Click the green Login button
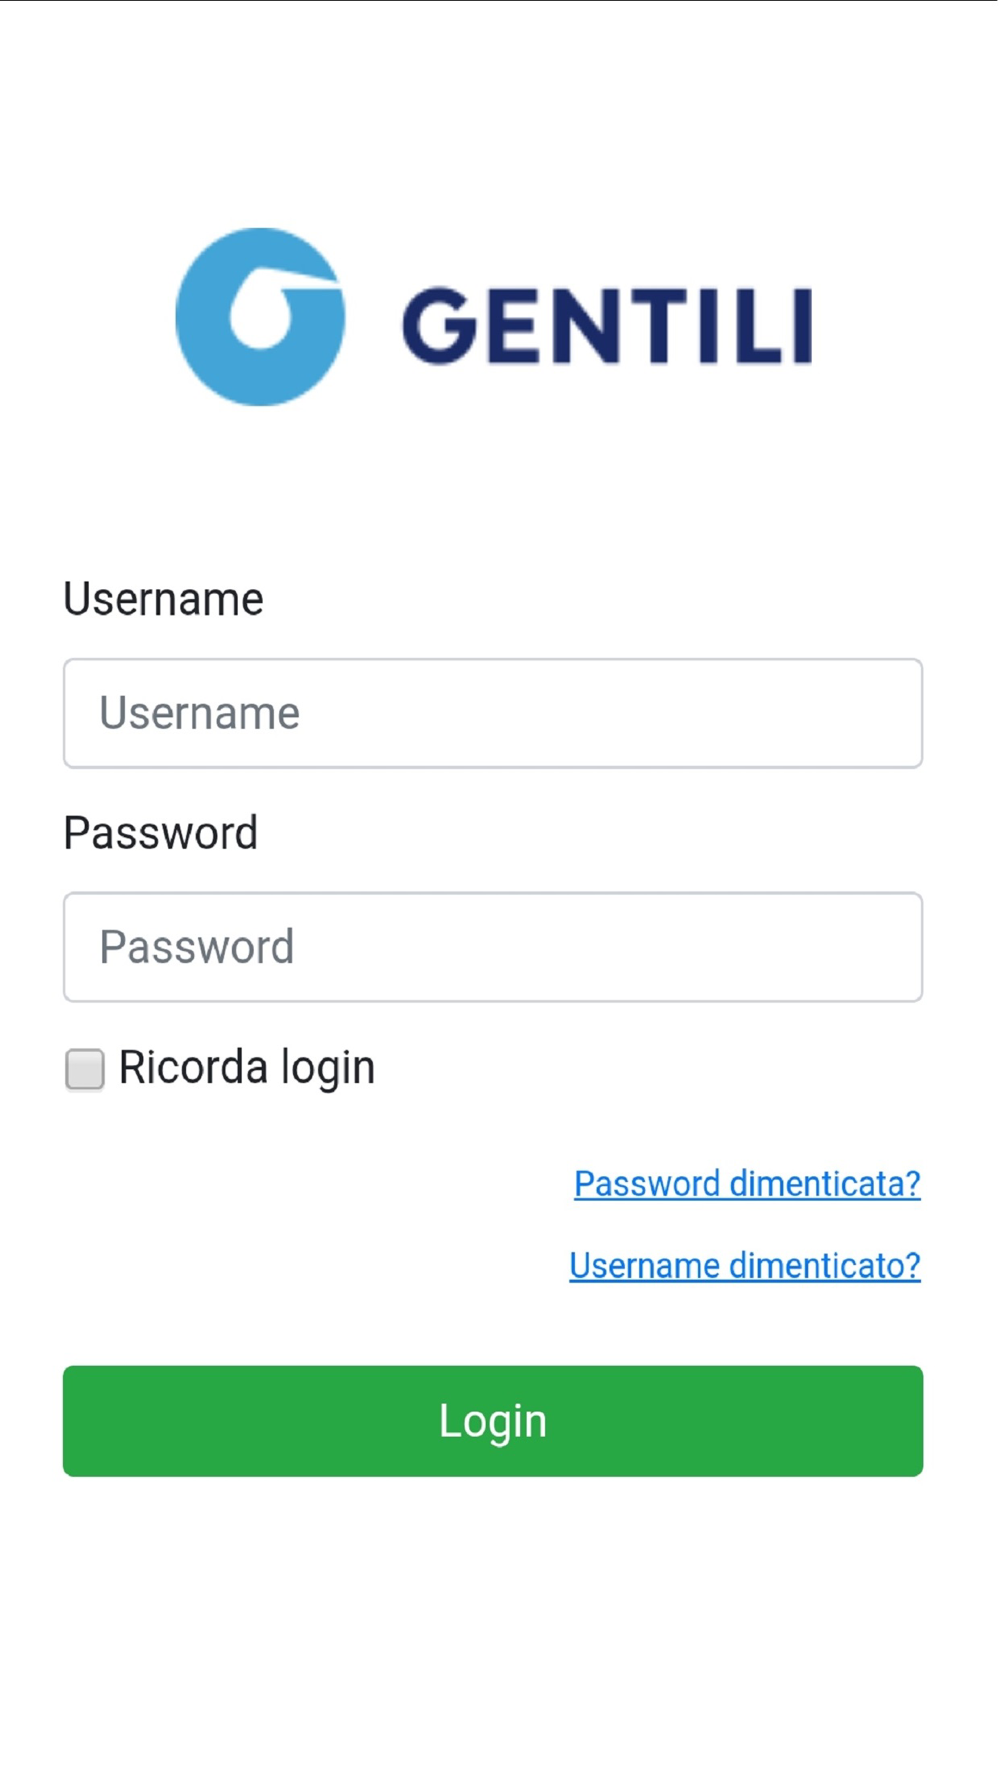 click(493, 1421)
